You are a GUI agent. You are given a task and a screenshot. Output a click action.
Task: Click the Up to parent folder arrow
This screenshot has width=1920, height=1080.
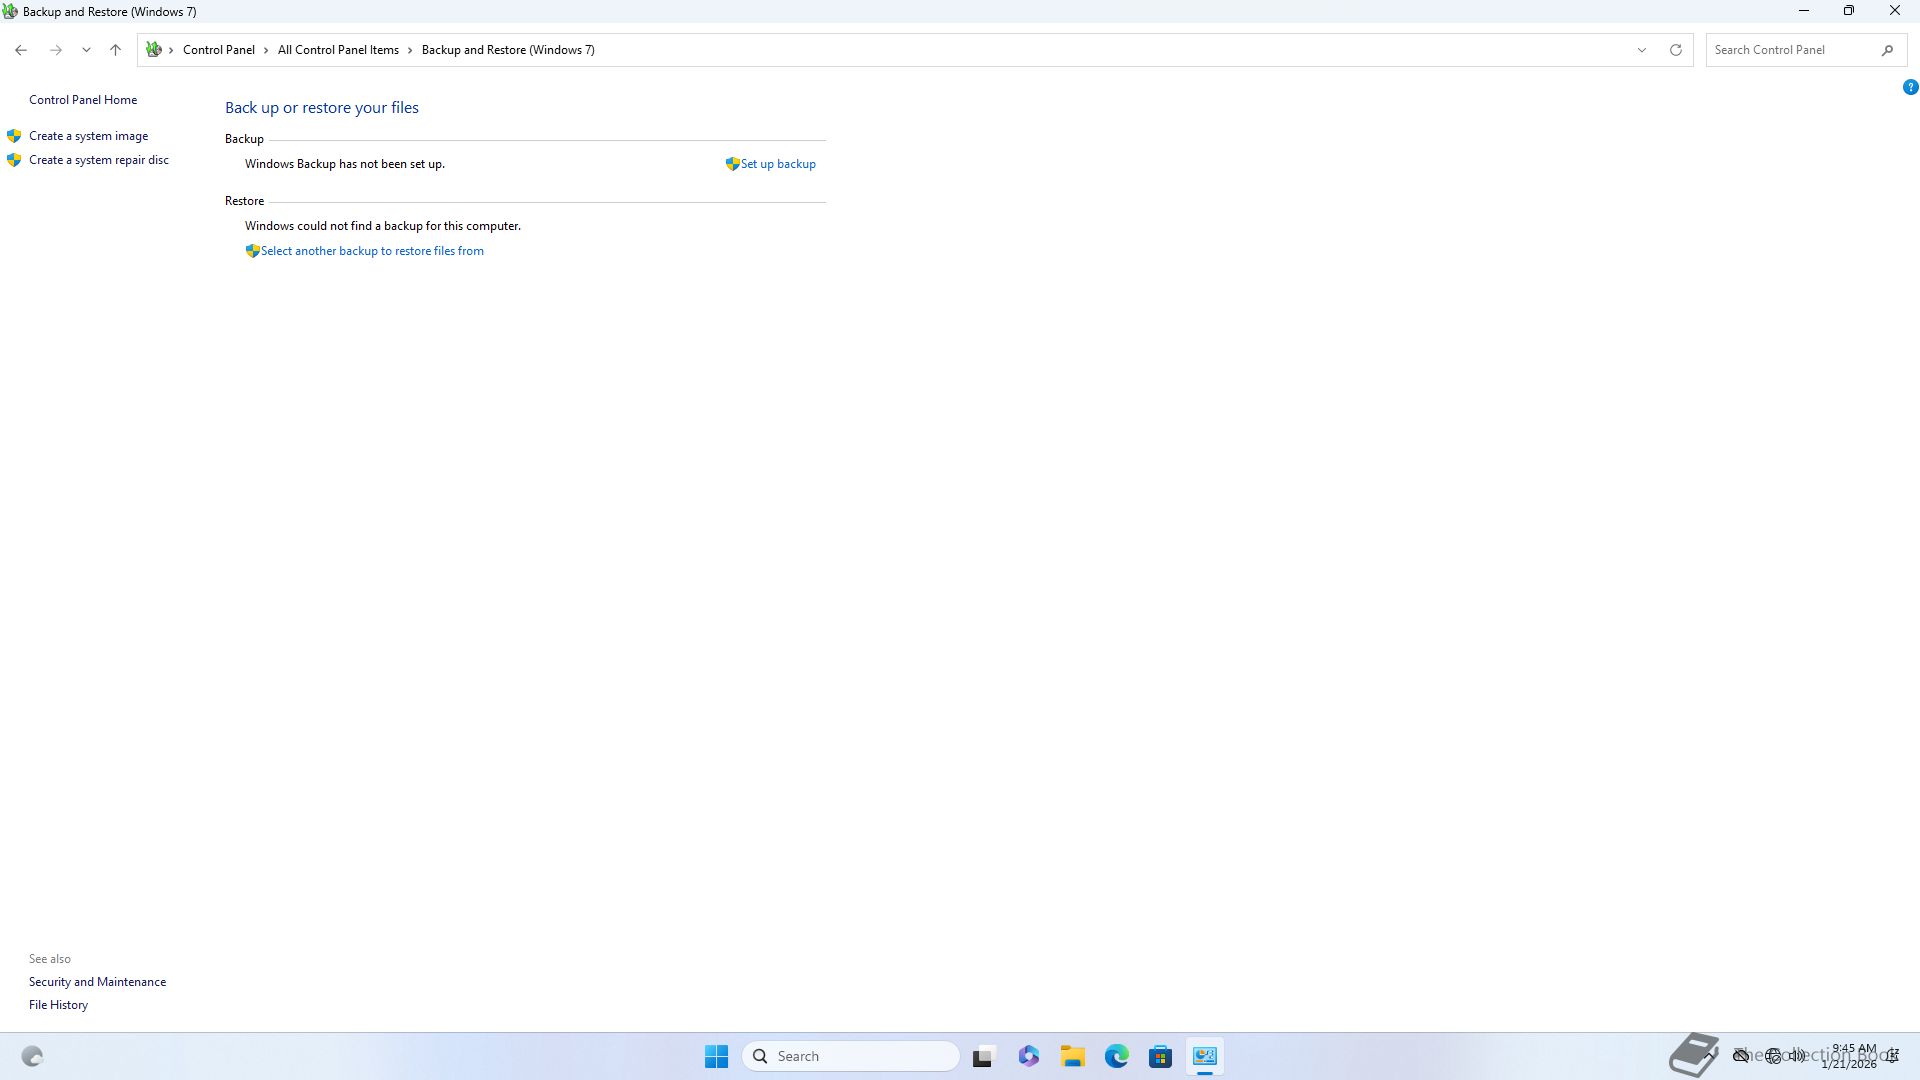click(x=115, y=50)
